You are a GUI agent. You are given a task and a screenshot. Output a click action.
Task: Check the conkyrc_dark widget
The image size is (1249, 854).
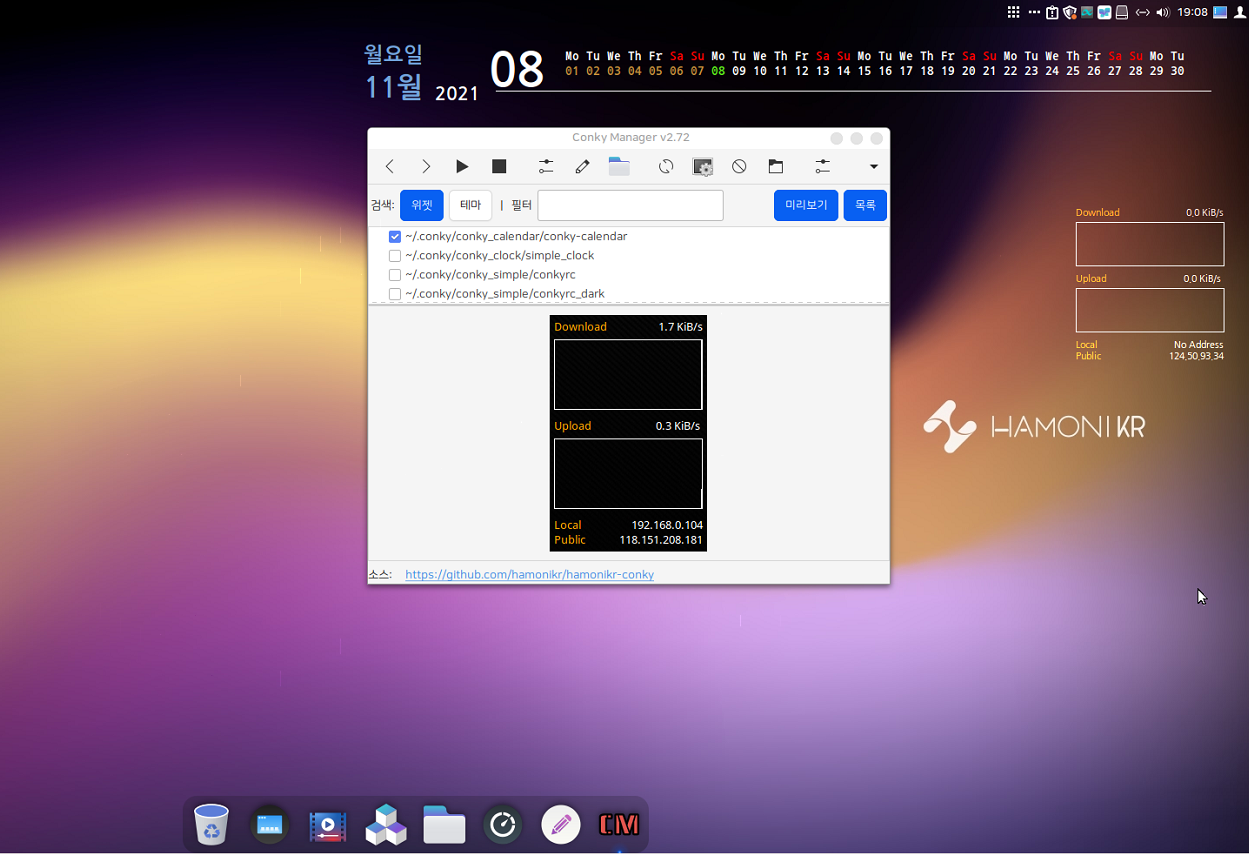tap(395, 293)
